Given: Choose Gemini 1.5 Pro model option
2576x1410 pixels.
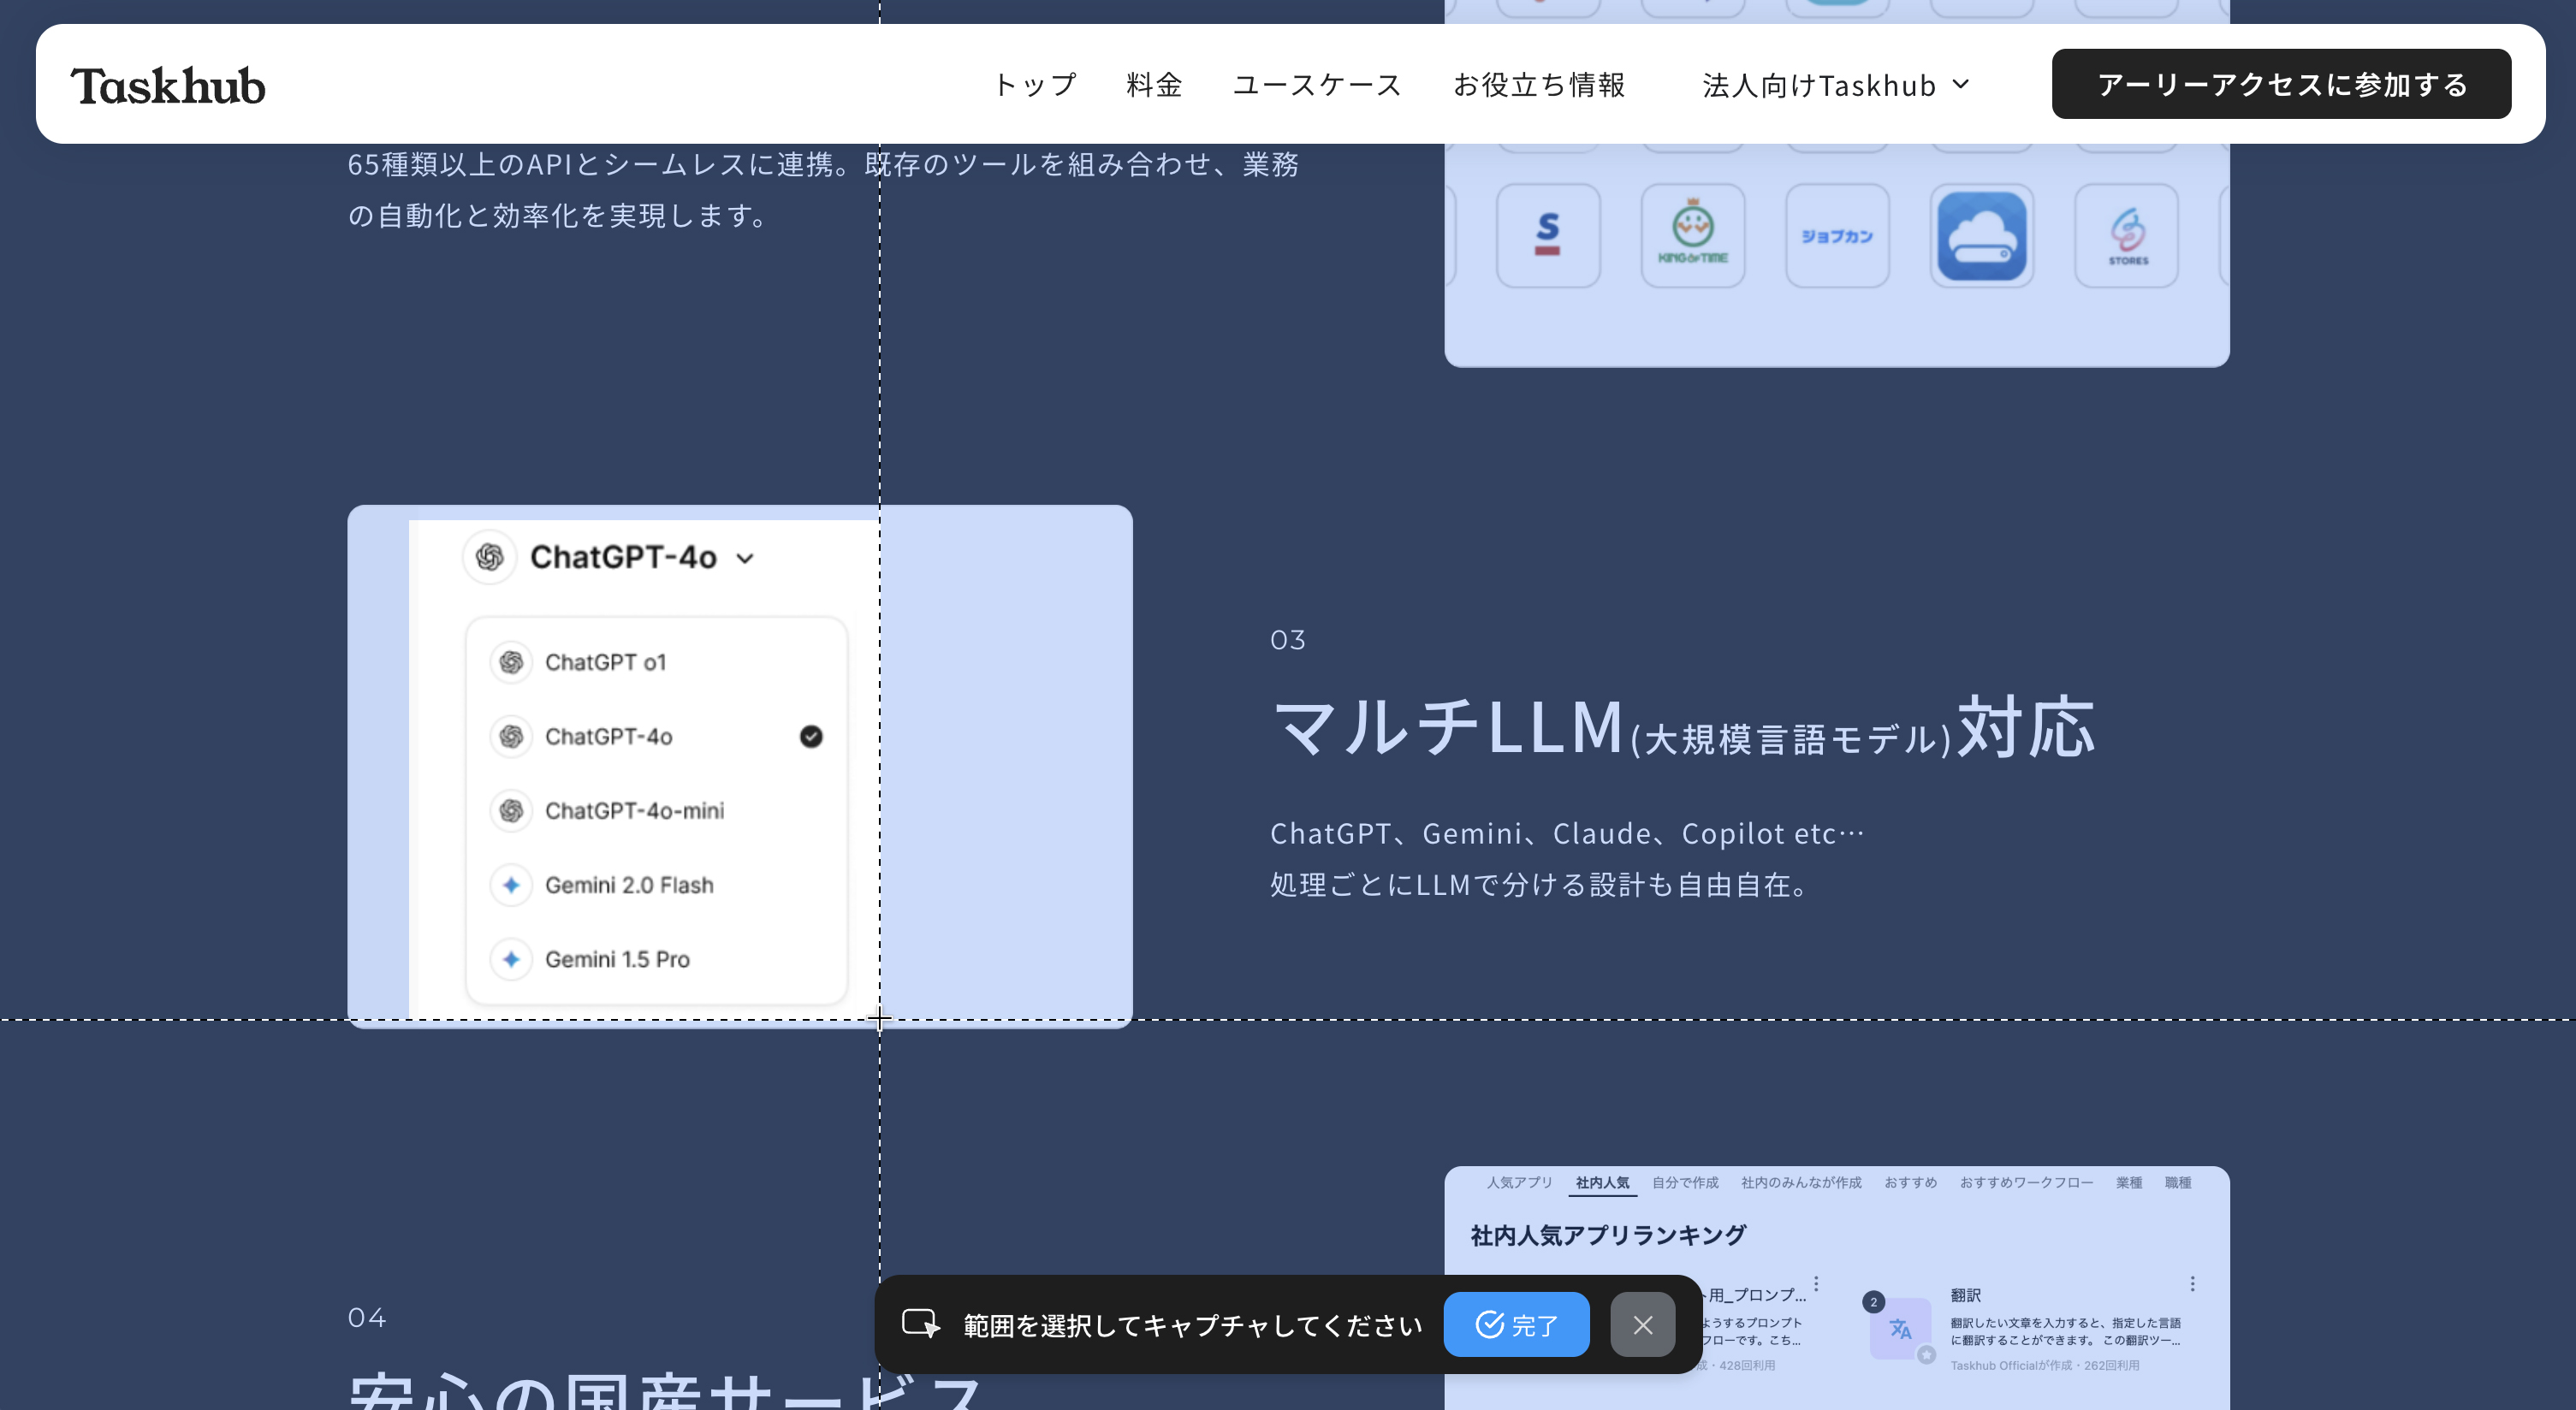Looking at the screenshot, I should (x=657, y=959).
